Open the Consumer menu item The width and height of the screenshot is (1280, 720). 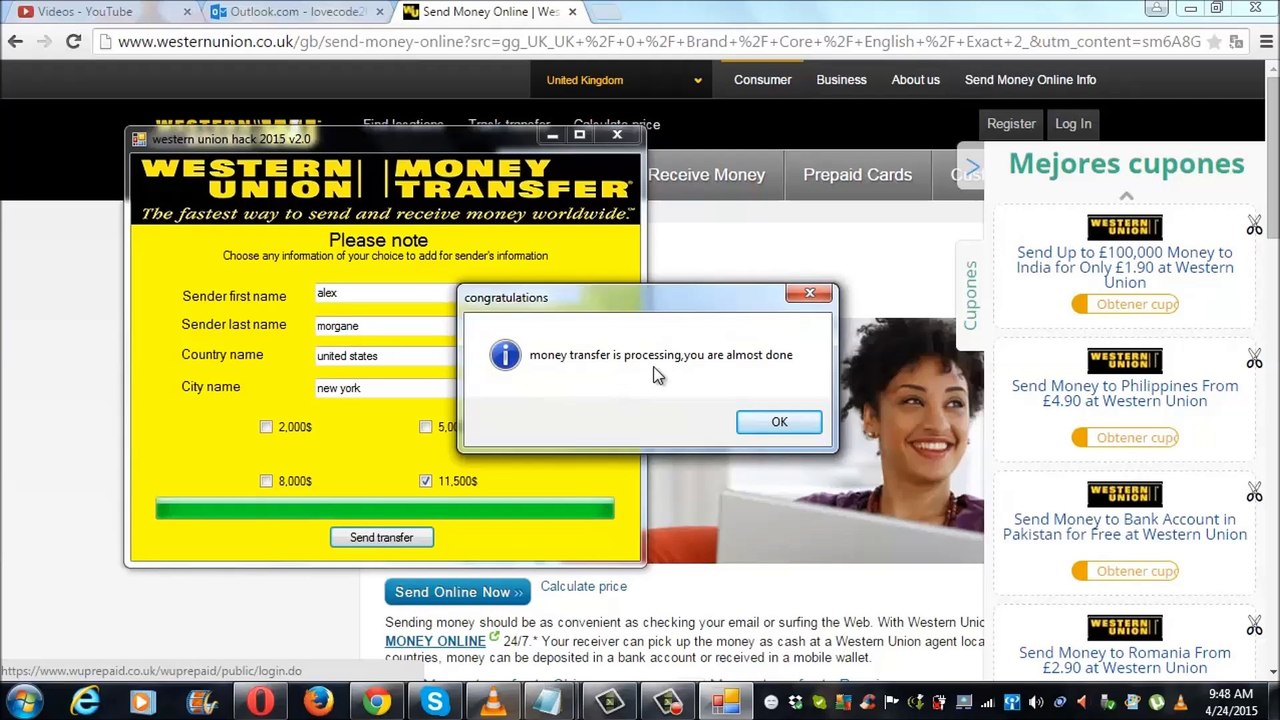pyautogui.click(x=762, y=80)
